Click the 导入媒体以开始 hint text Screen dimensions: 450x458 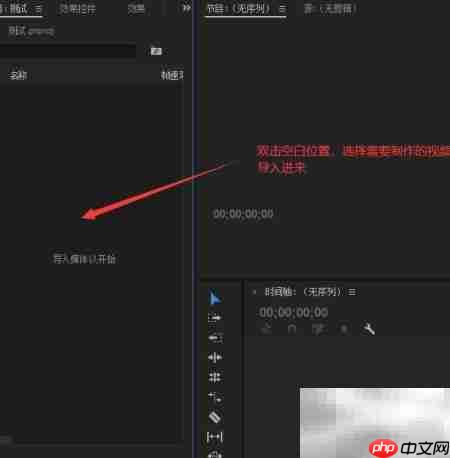(85, 259)
